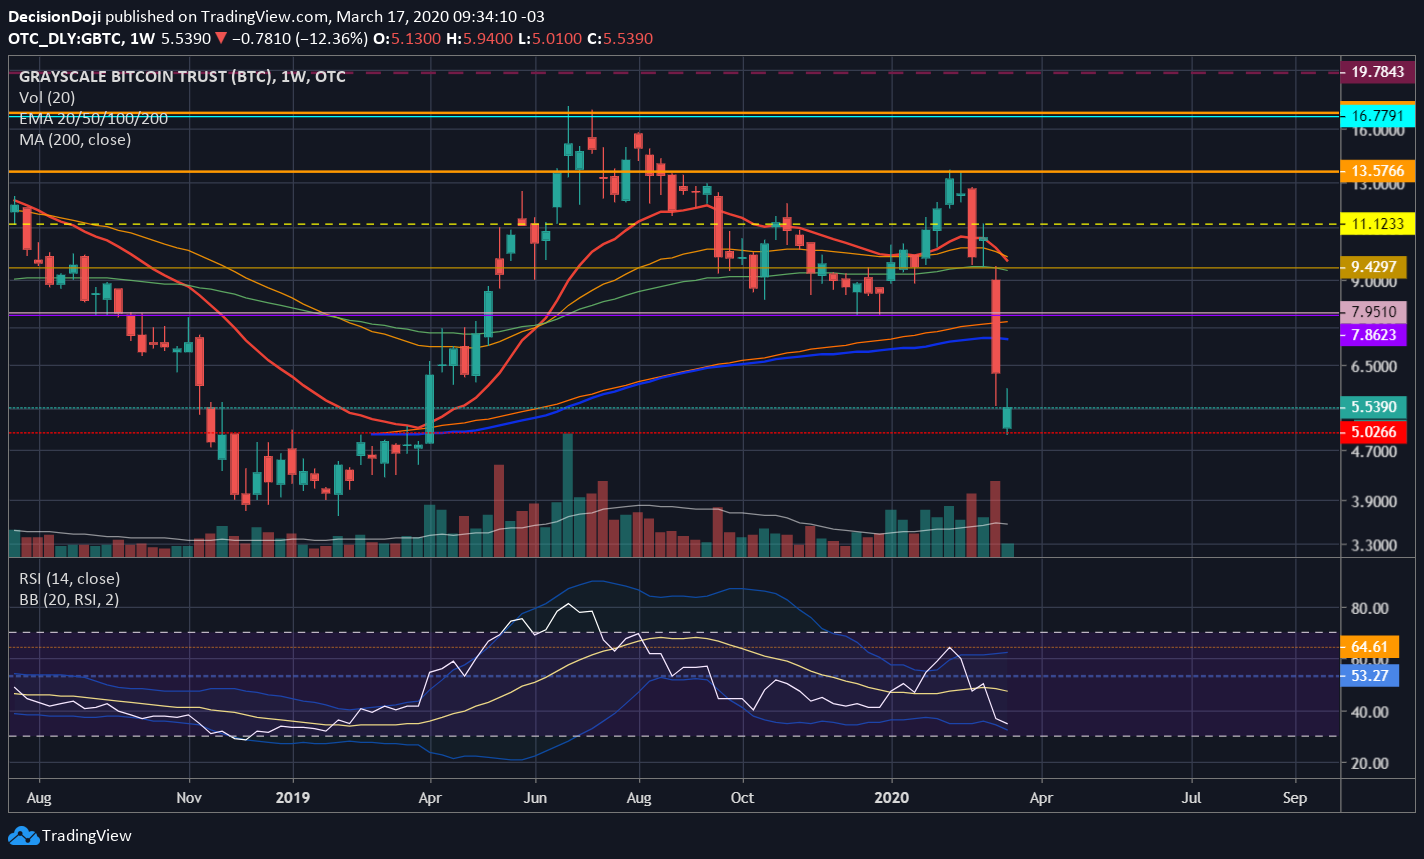Click the 40.00 RSI scale value

1369,712
